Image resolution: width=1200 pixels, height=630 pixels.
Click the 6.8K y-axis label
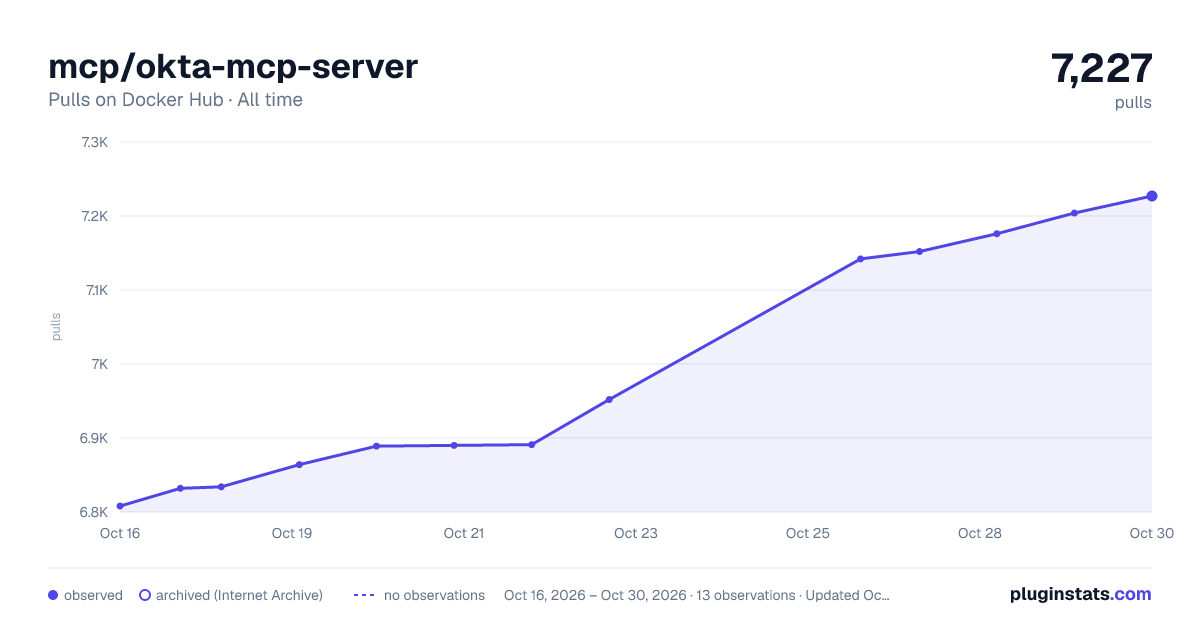(x=94, y=512)
